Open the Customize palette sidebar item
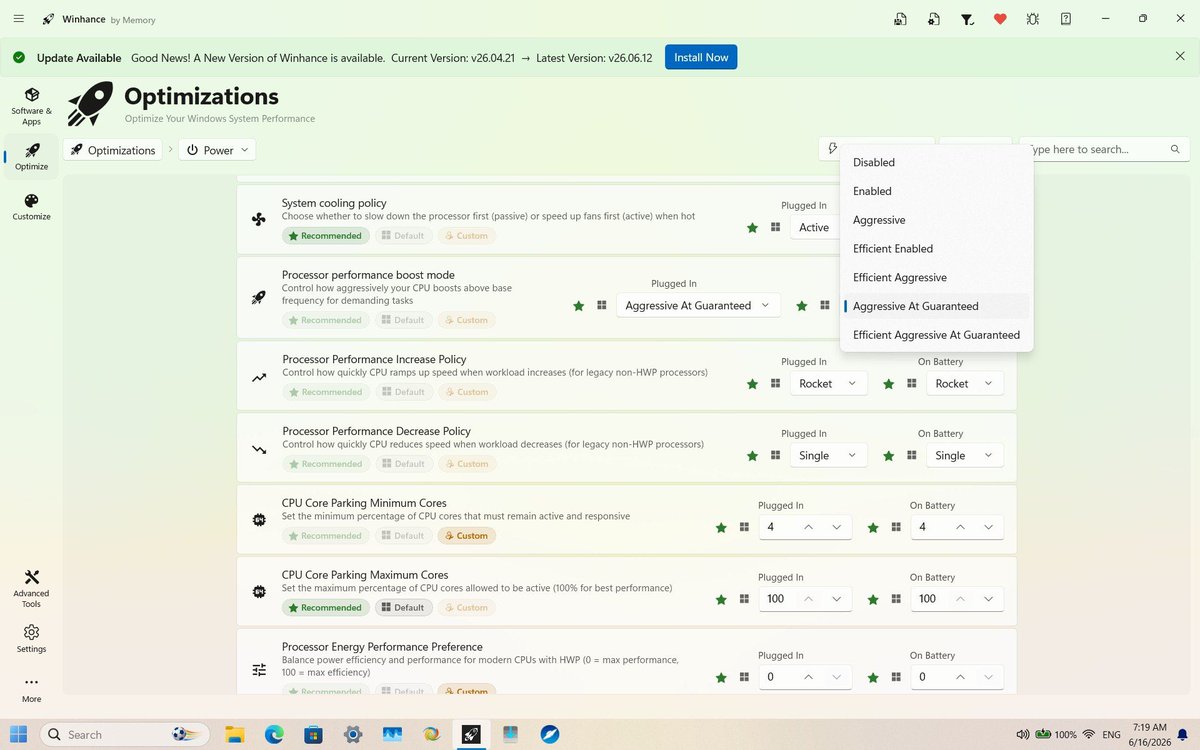This screenshot has height=750, width=1200. [31, 207]
